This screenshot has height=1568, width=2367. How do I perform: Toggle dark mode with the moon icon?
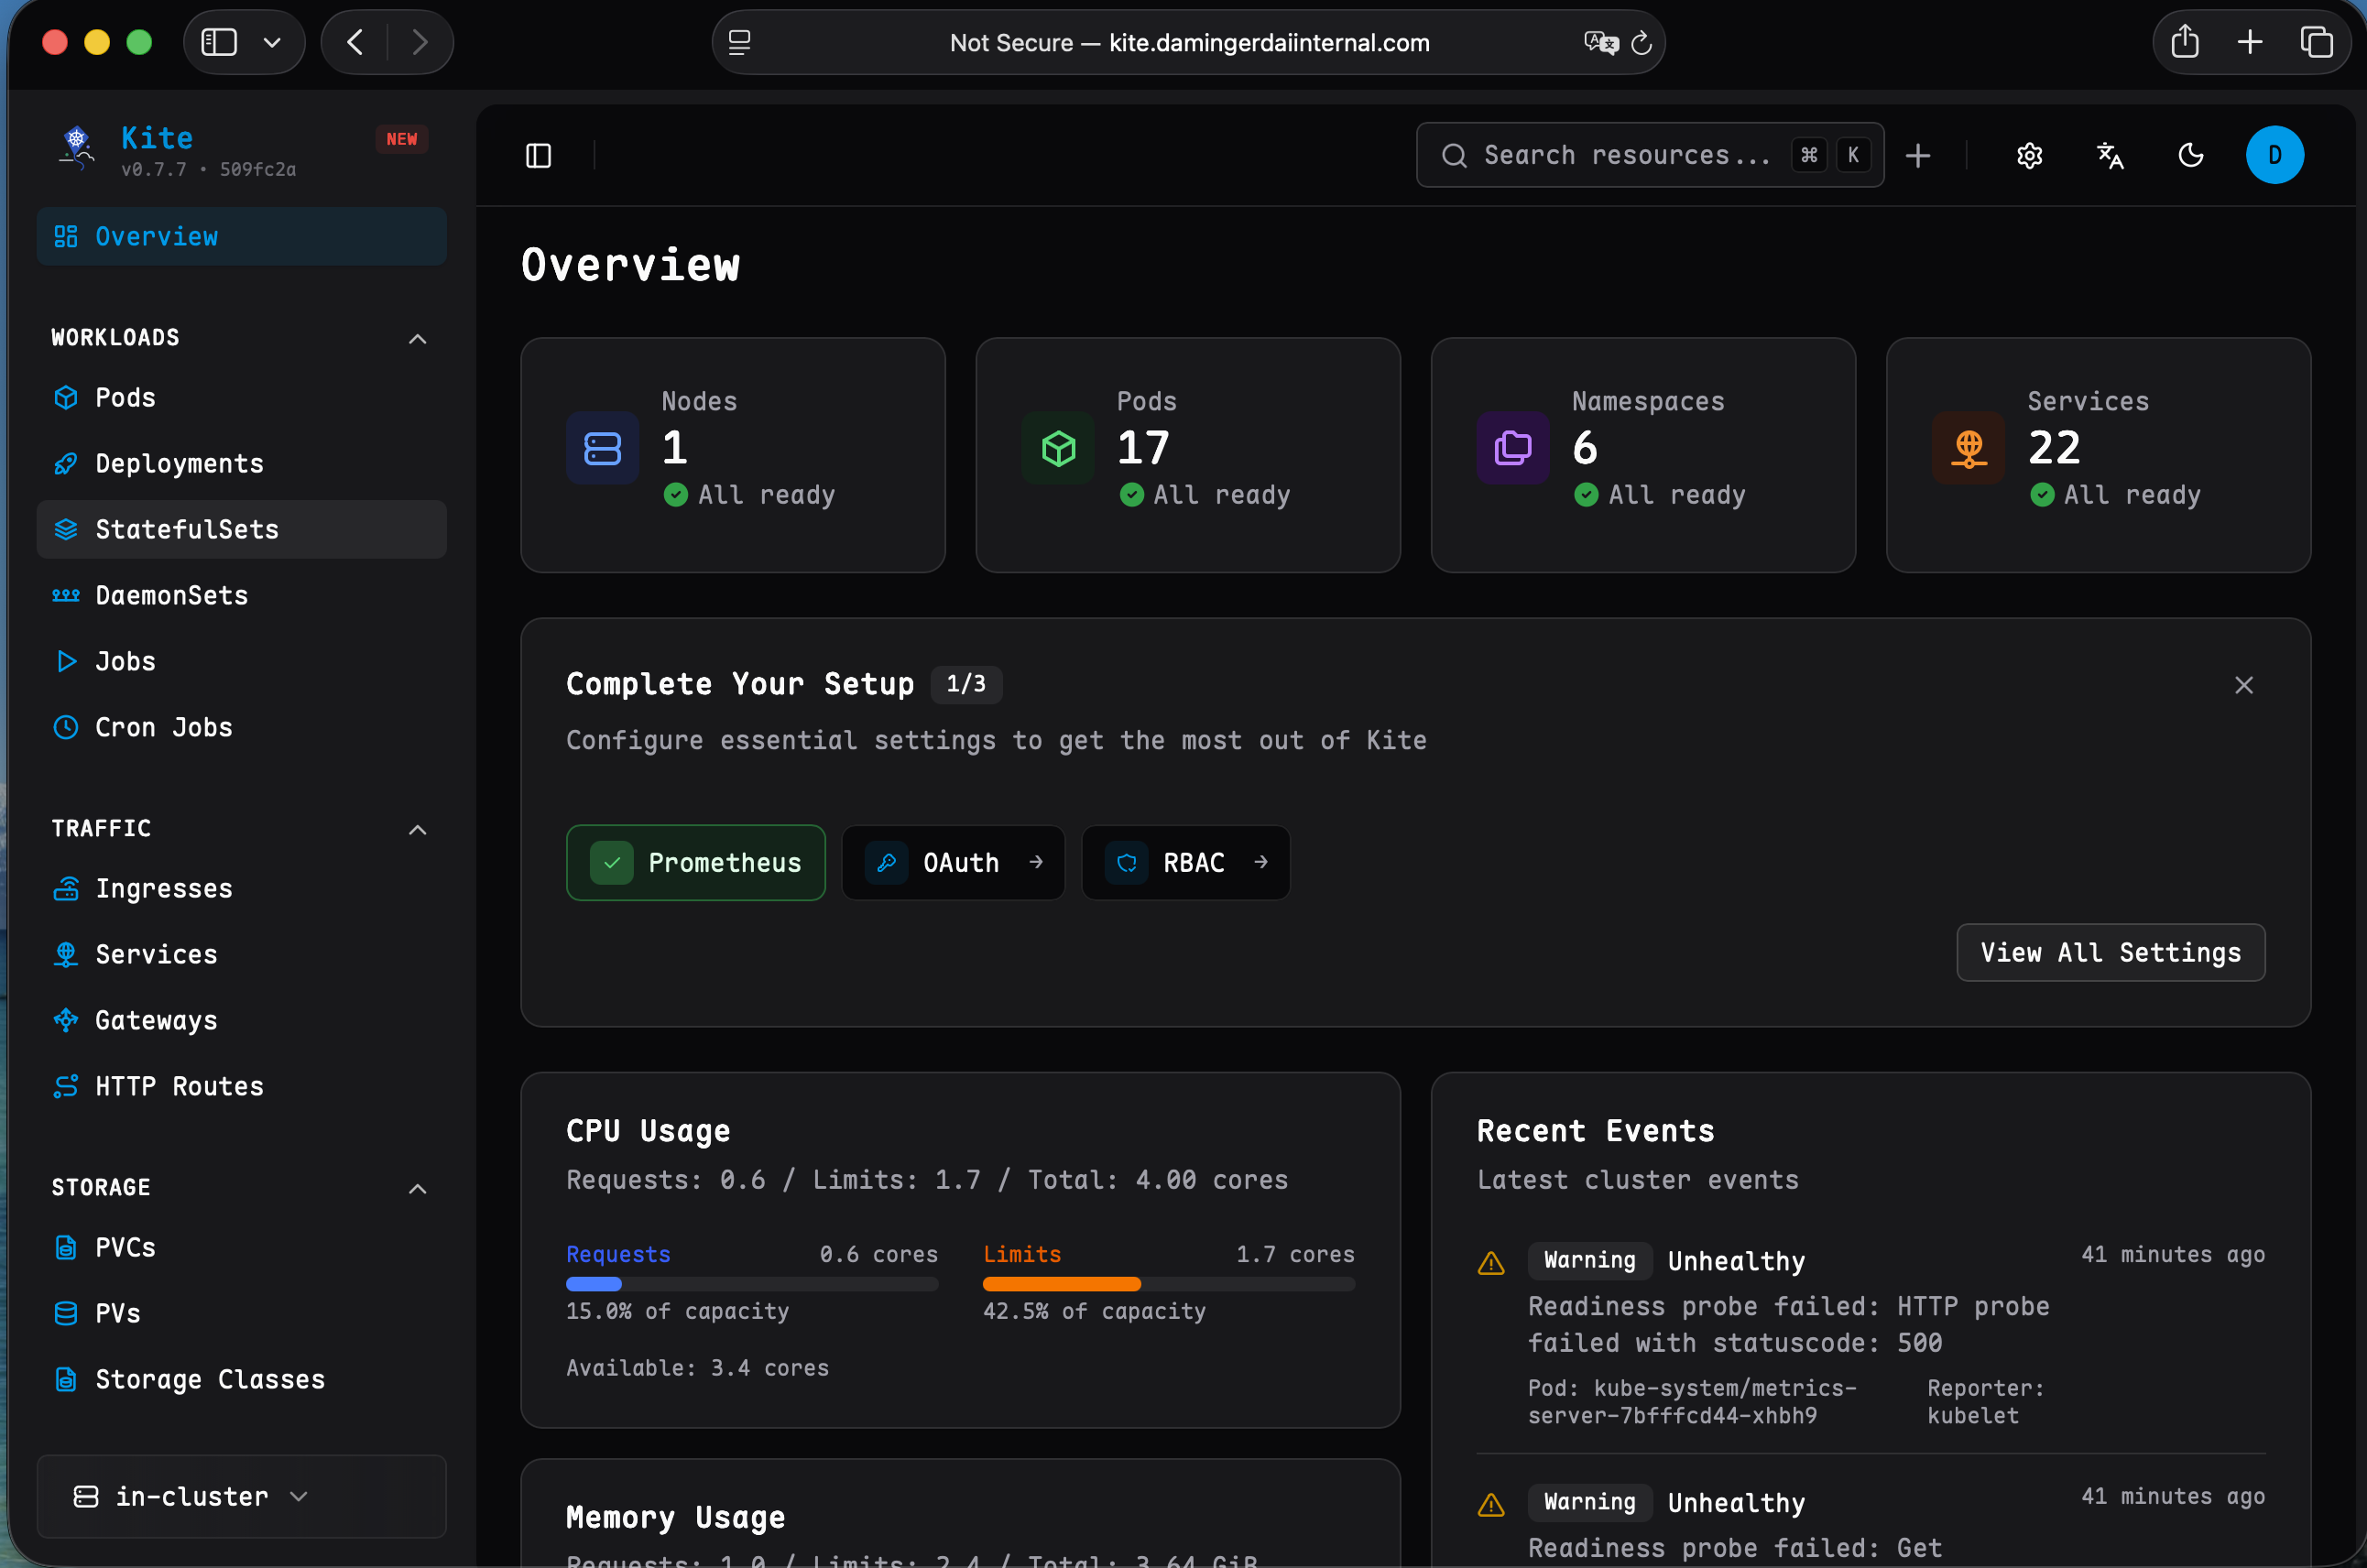pyautogui.click(x=2191, y=155)
